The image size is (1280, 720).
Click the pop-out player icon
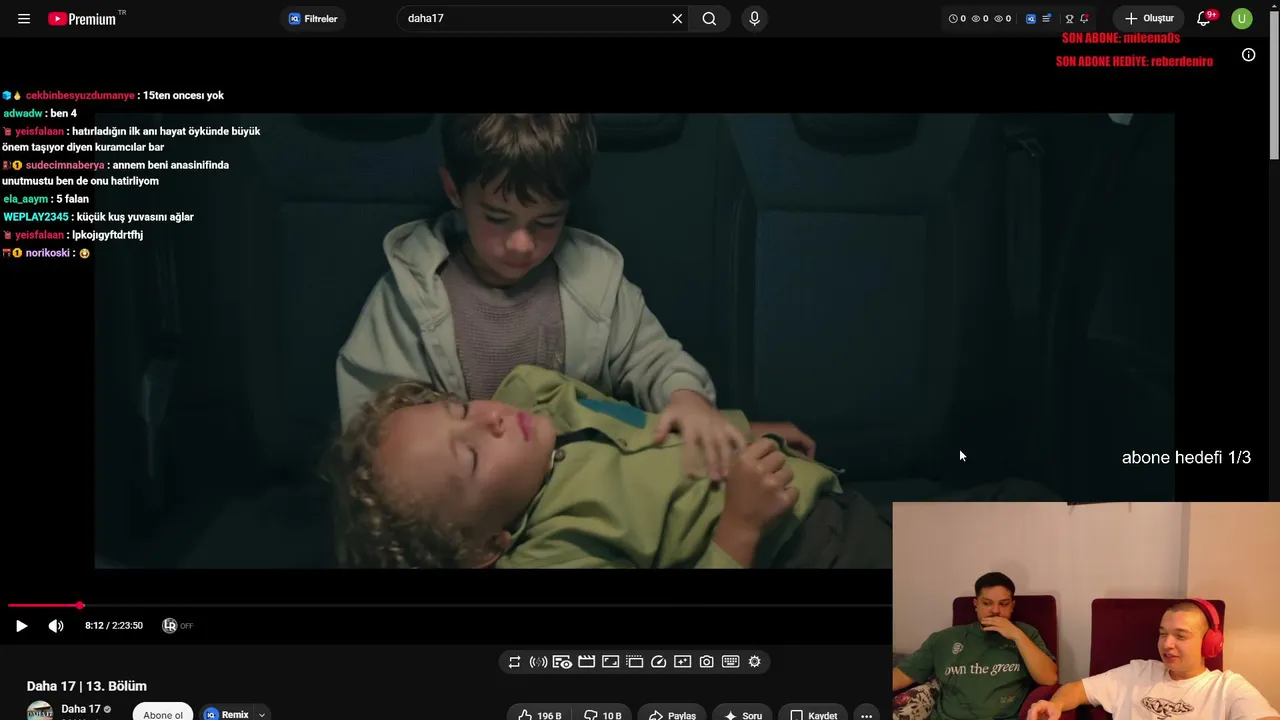635,662
